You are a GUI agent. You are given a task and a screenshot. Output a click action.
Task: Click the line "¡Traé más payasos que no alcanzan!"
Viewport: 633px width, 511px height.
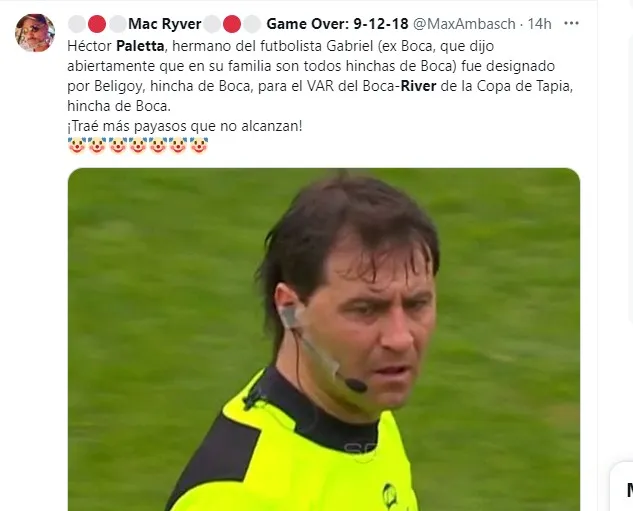click(x=185, y=126)
